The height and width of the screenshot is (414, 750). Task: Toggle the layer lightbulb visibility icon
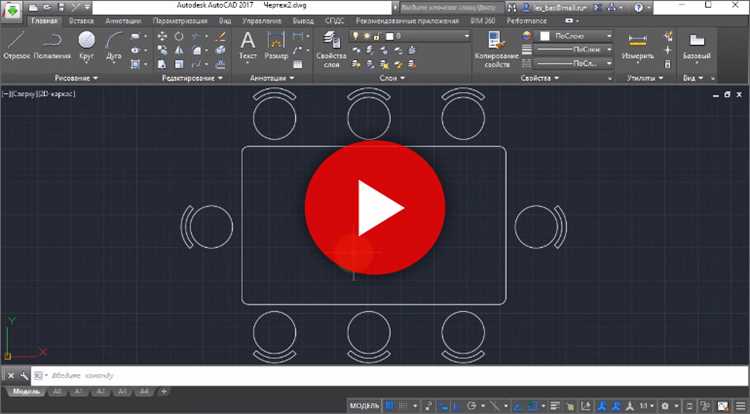(x=355, y=36)
